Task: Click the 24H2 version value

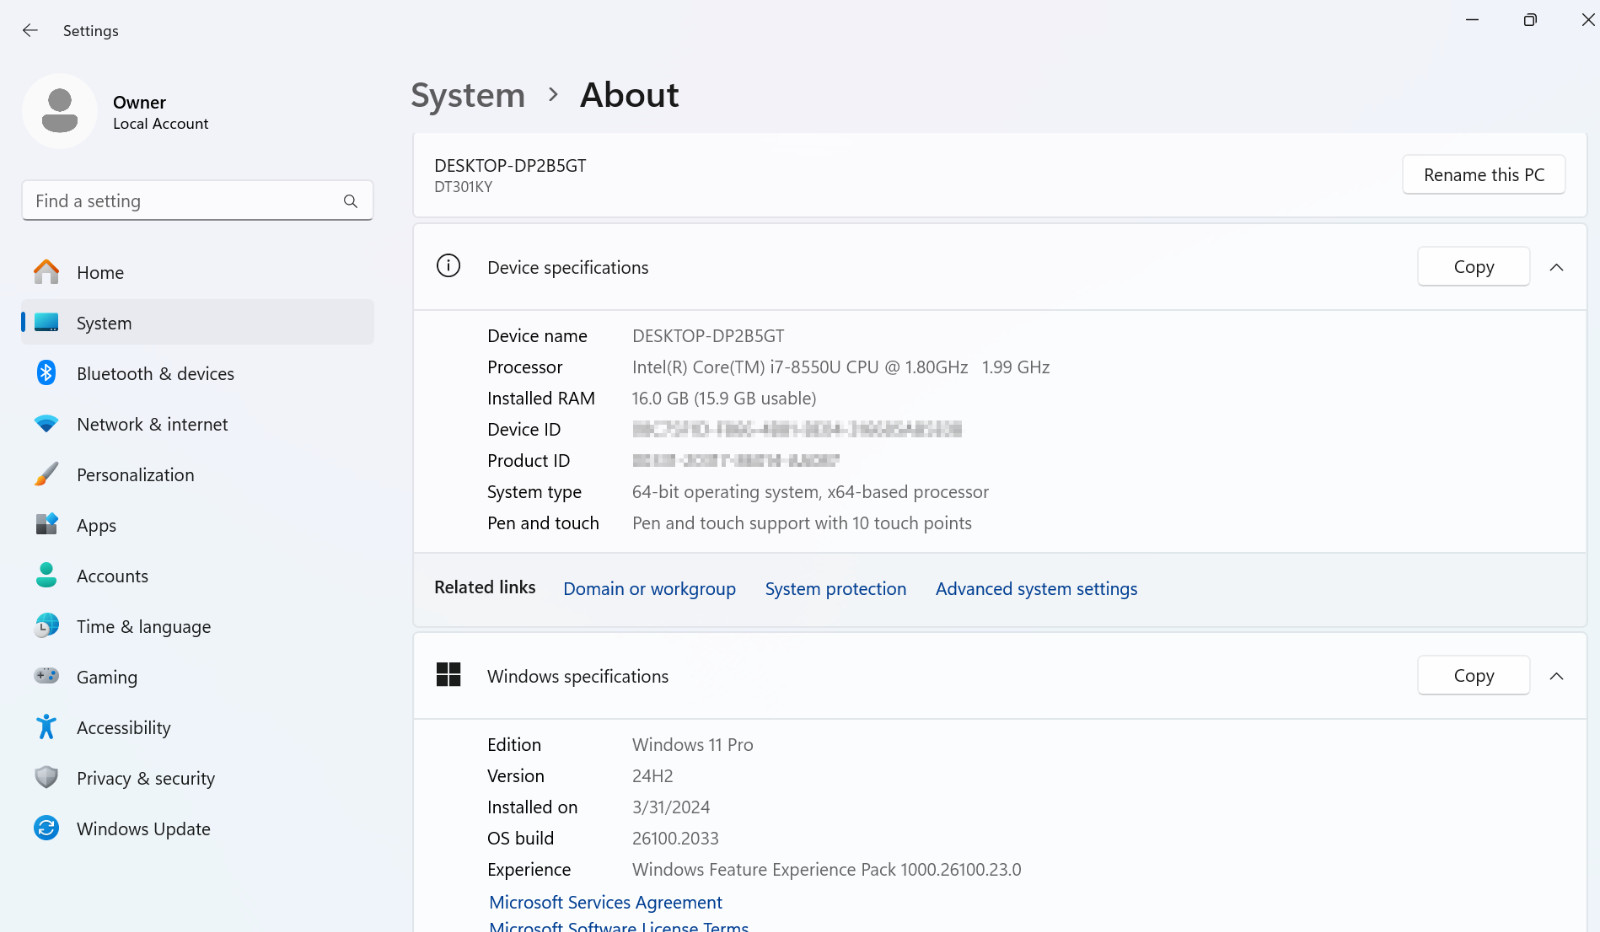Action: [652, 776]
